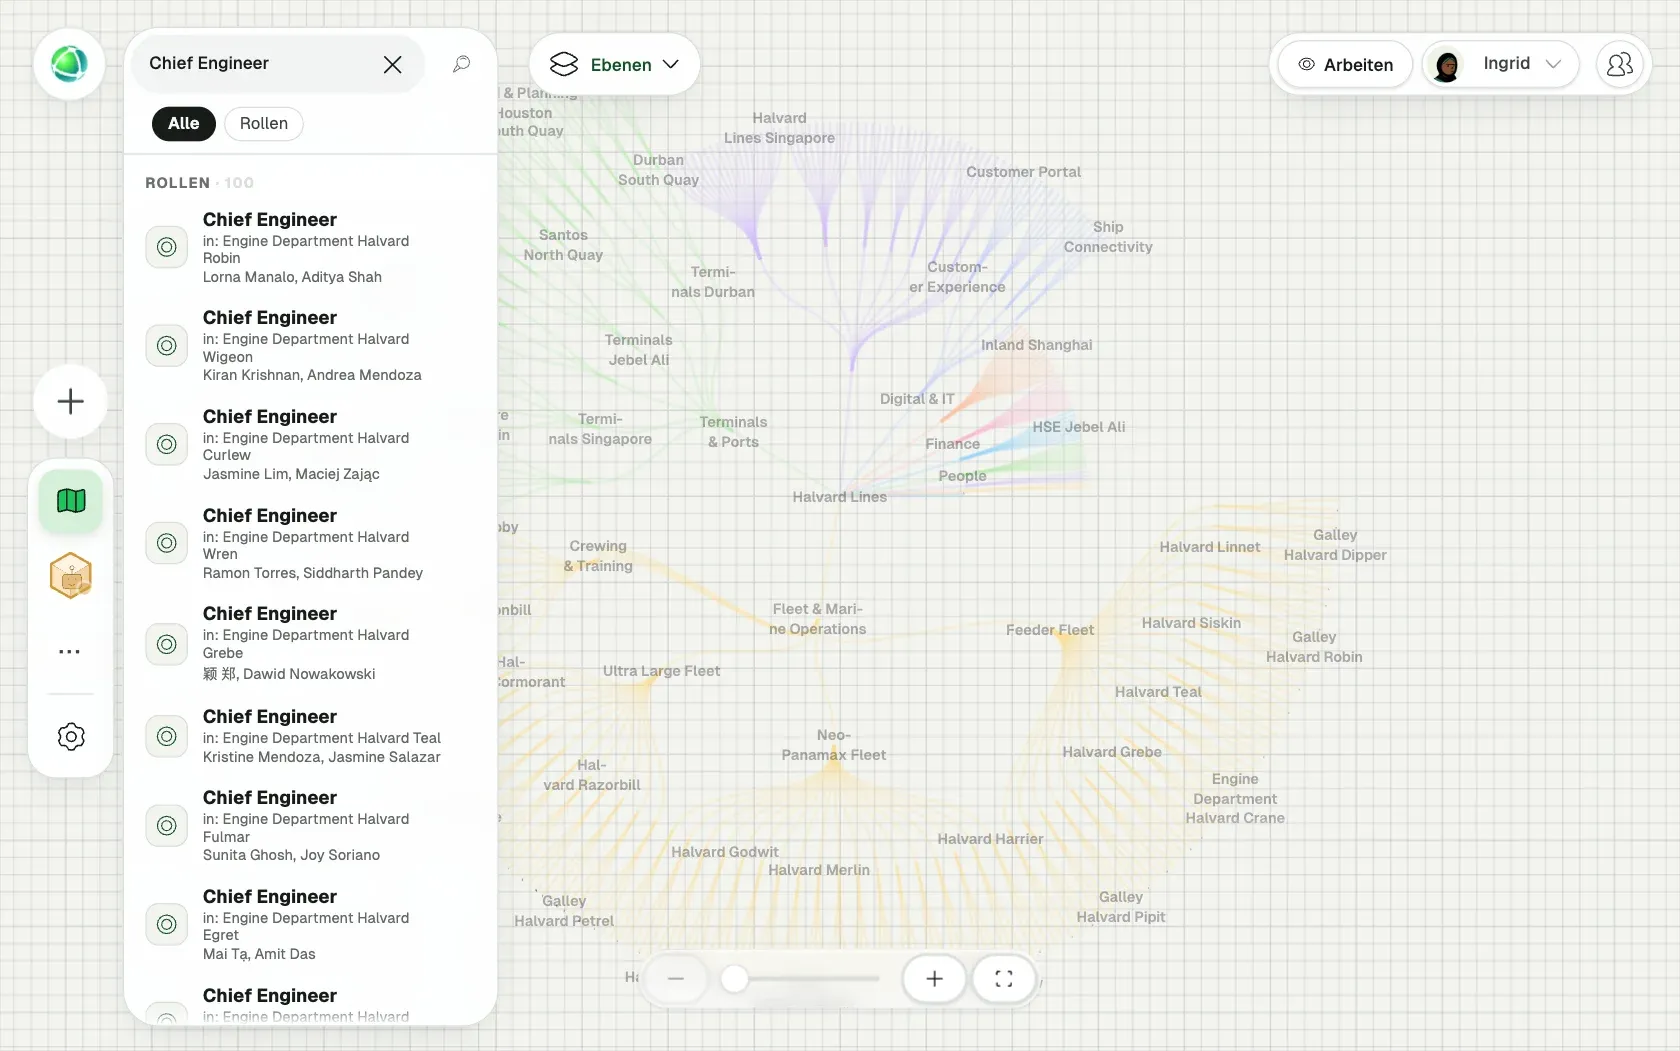
Task: Open the members icon at top right
Action: click(1619, 64)
